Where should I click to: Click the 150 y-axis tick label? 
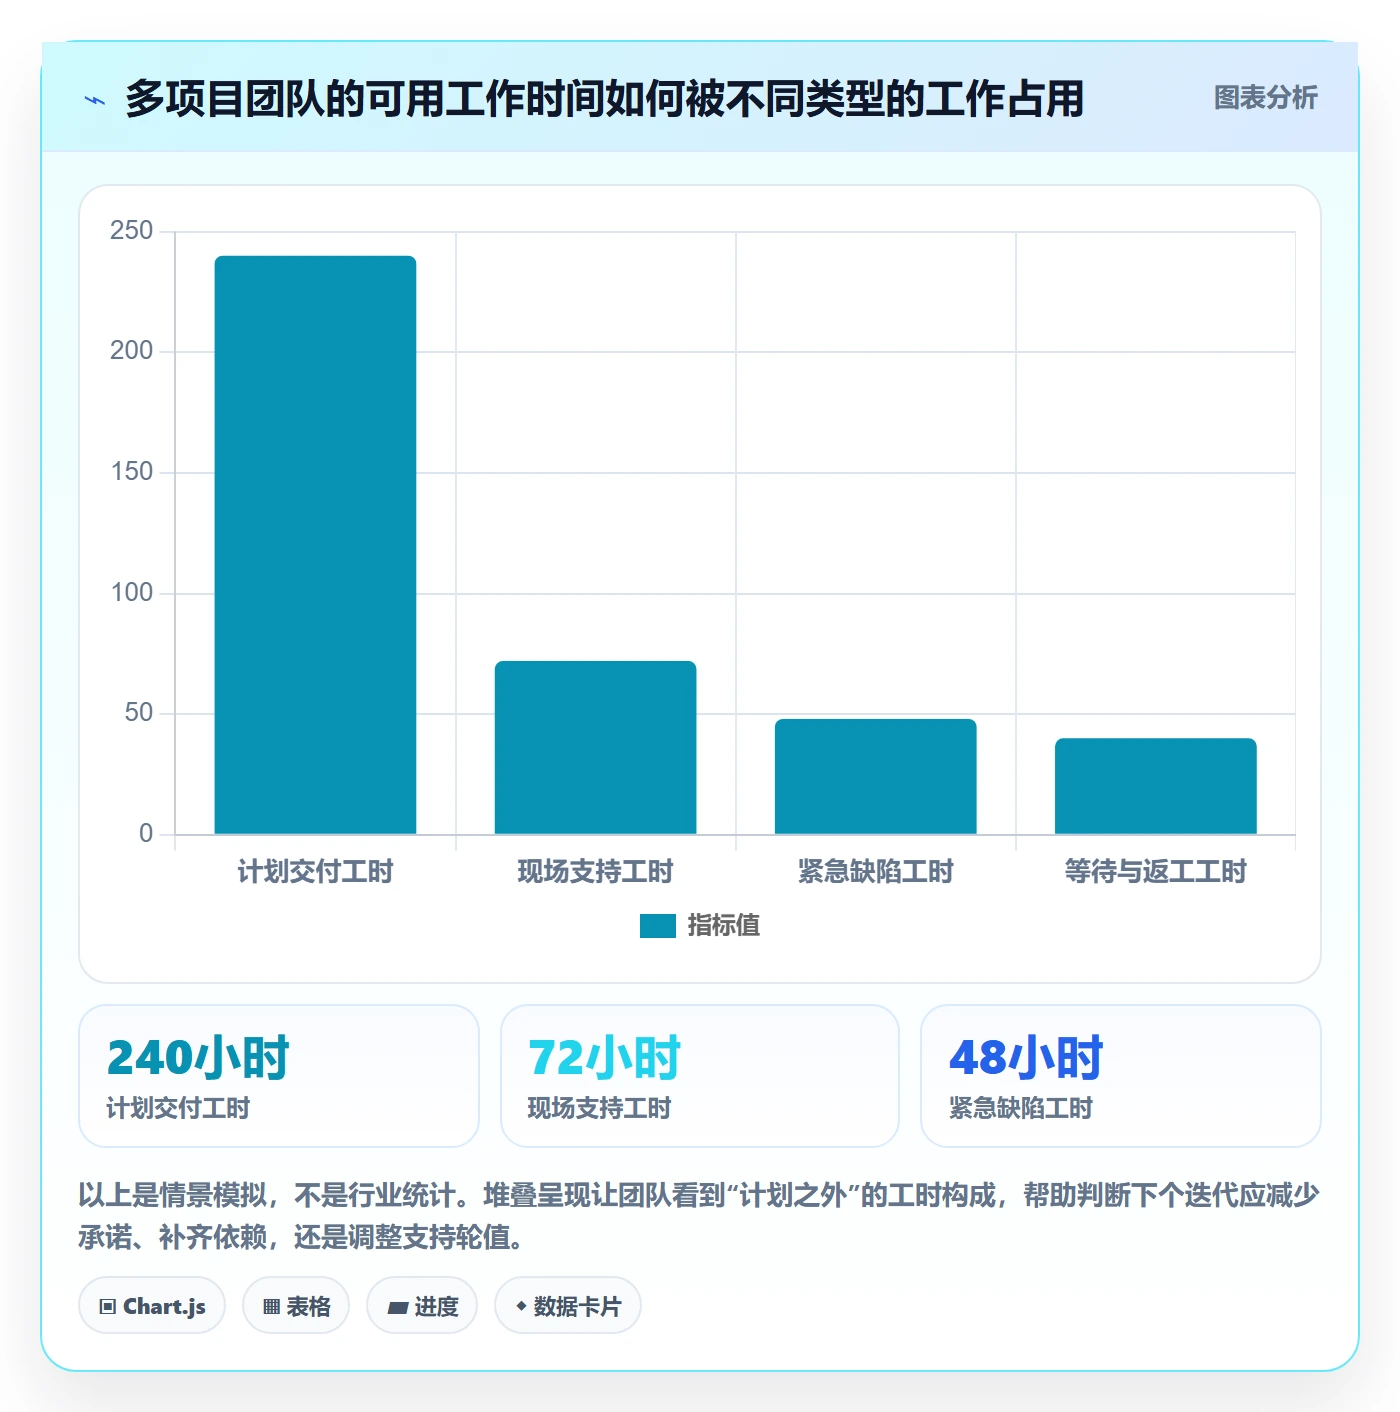pyautogui.click(x=131, y=472)
